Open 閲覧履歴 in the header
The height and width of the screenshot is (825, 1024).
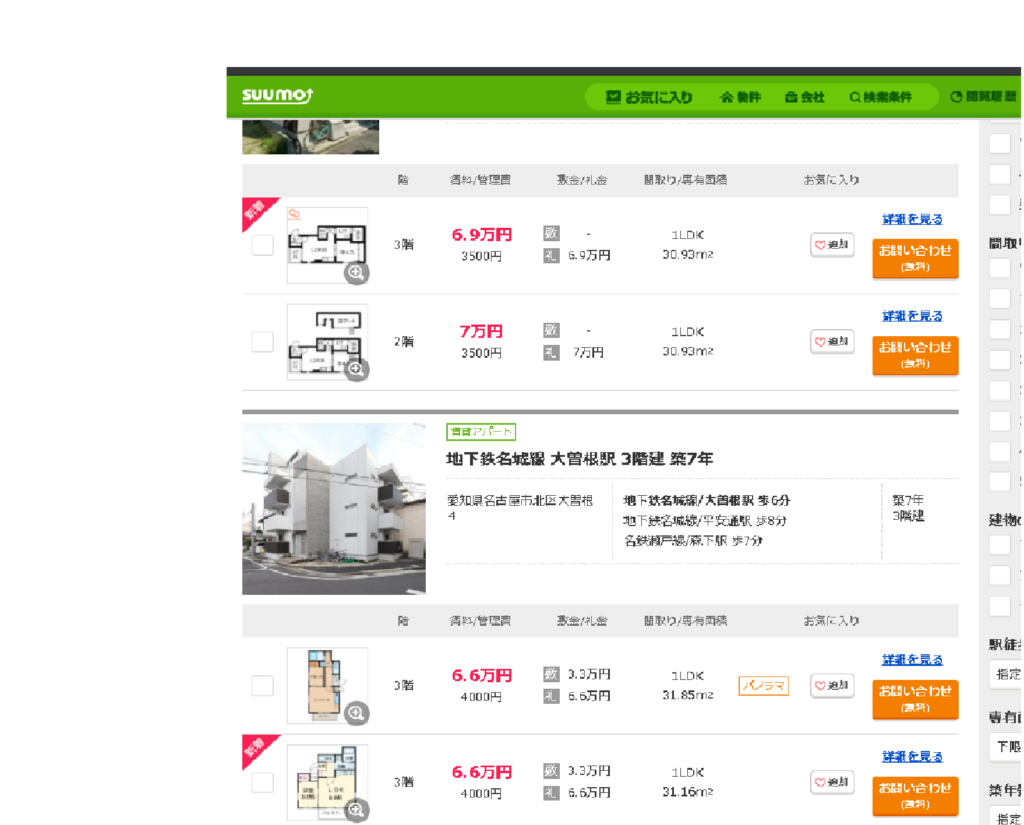pos(984,97)
